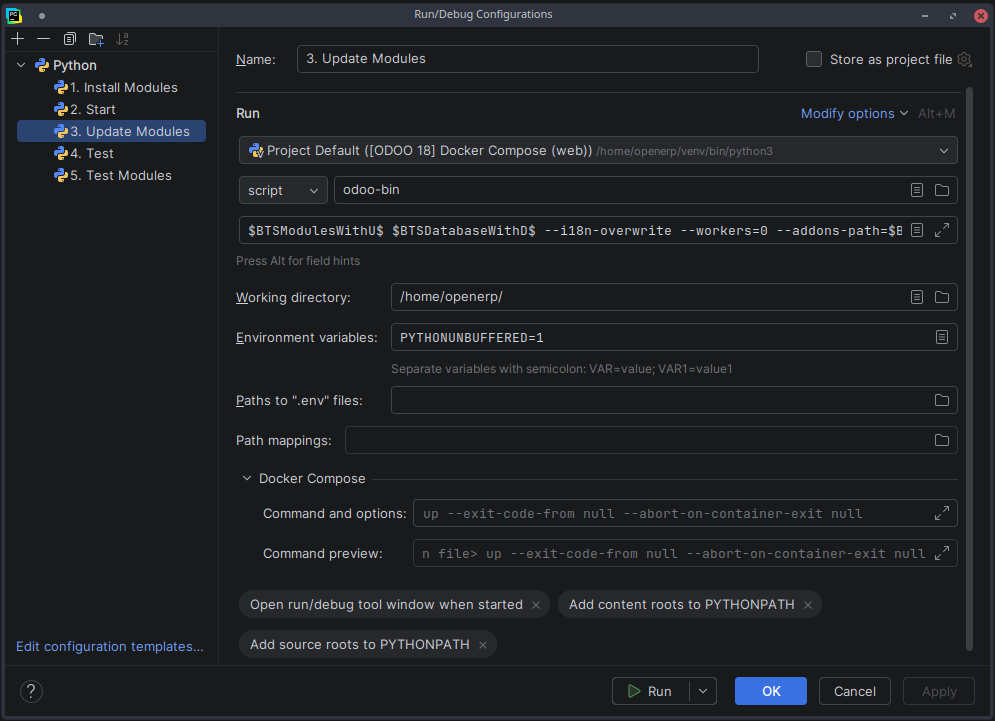
Task: Copy the selected configuration
Action: (x=70, y=39)
